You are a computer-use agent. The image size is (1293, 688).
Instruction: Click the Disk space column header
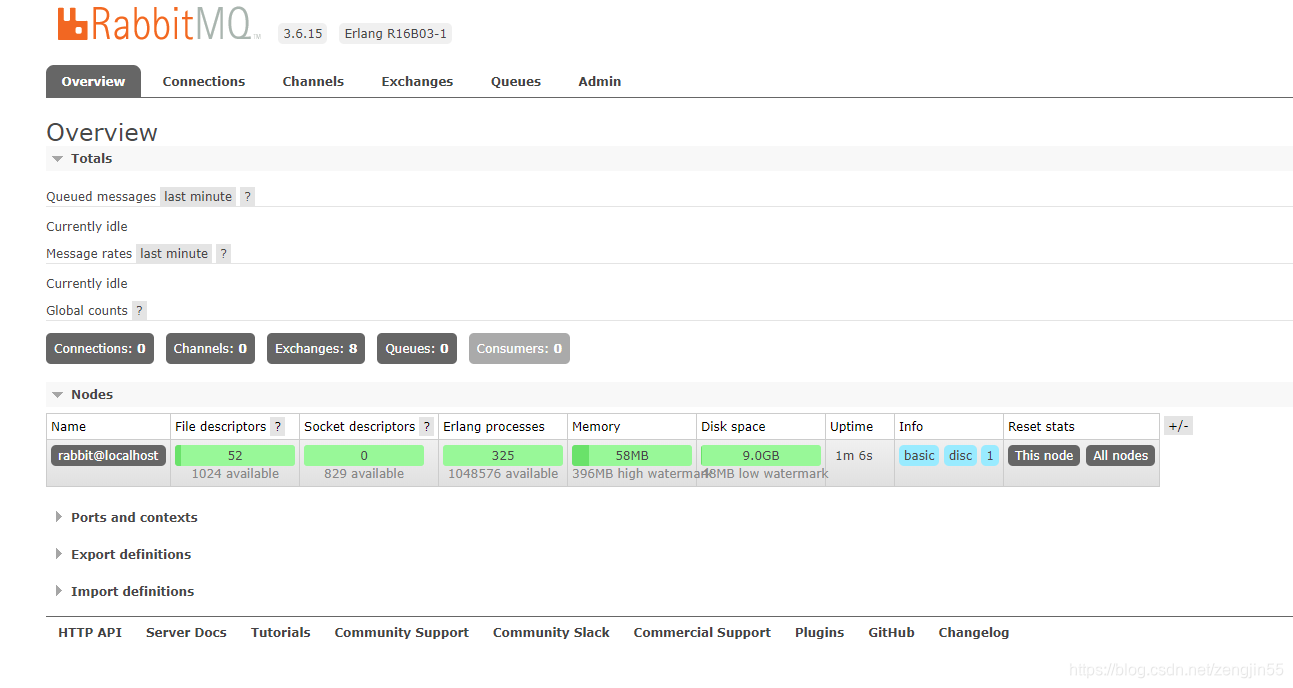pos(733,427)
